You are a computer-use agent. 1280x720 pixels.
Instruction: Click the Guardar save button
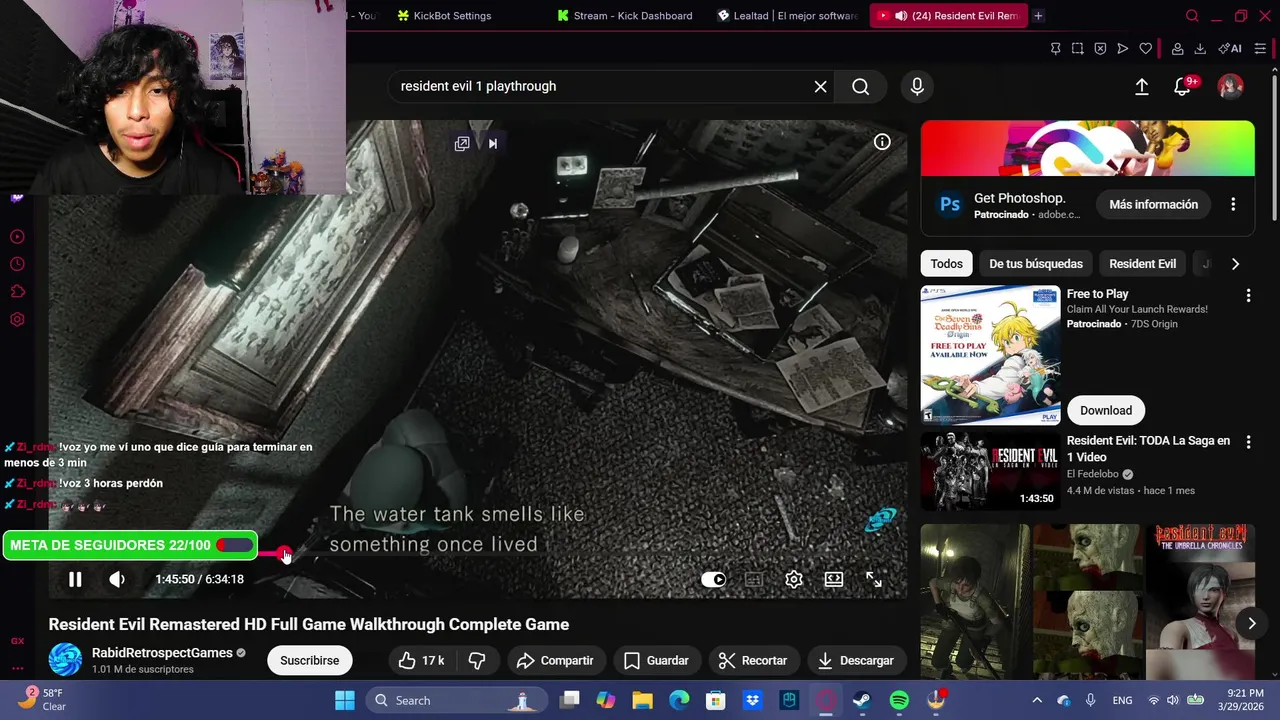656,660
